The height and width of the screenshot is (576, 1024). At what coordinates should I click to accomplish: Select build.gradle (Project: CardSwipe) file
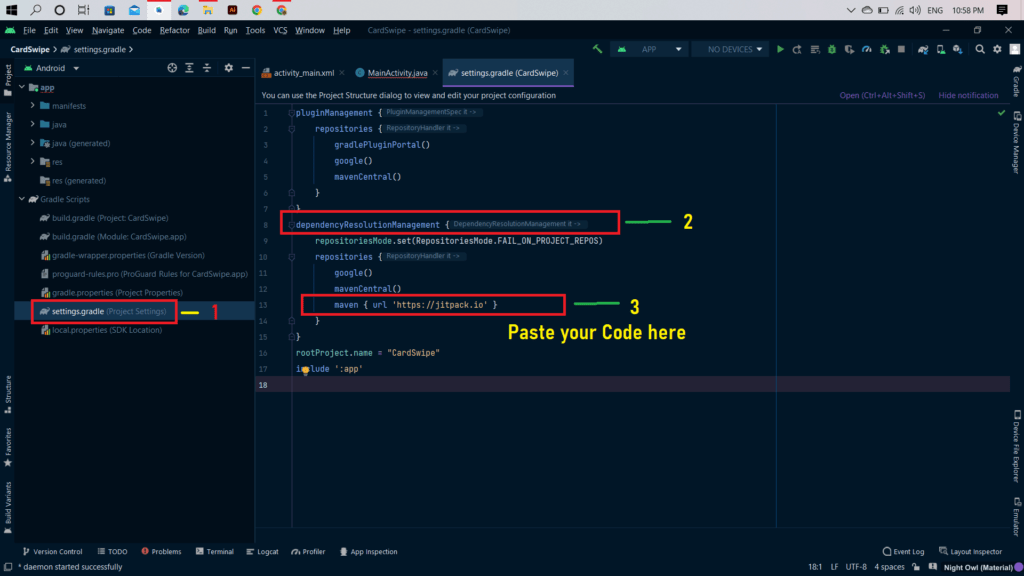tap(110, 218)
